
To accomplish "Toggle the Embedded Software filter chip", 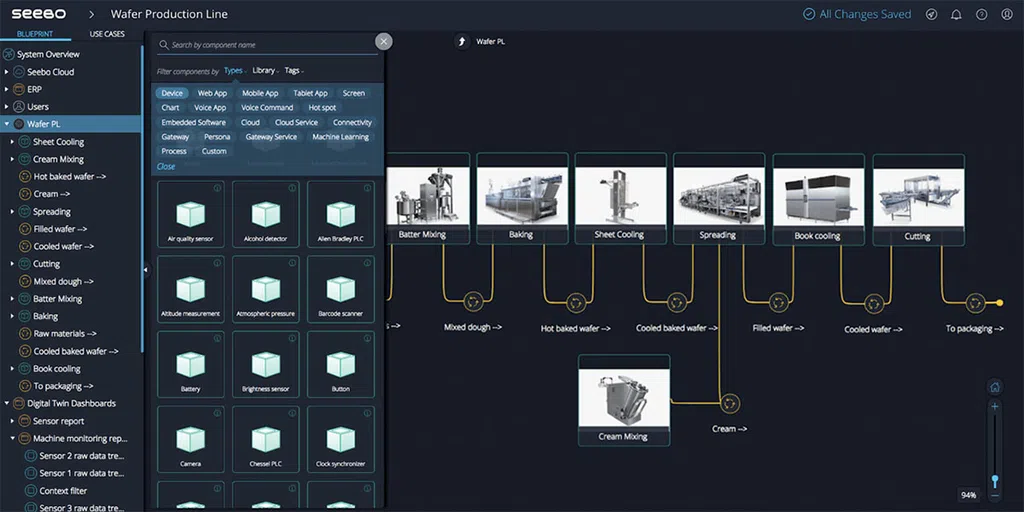I will (193, 122).
